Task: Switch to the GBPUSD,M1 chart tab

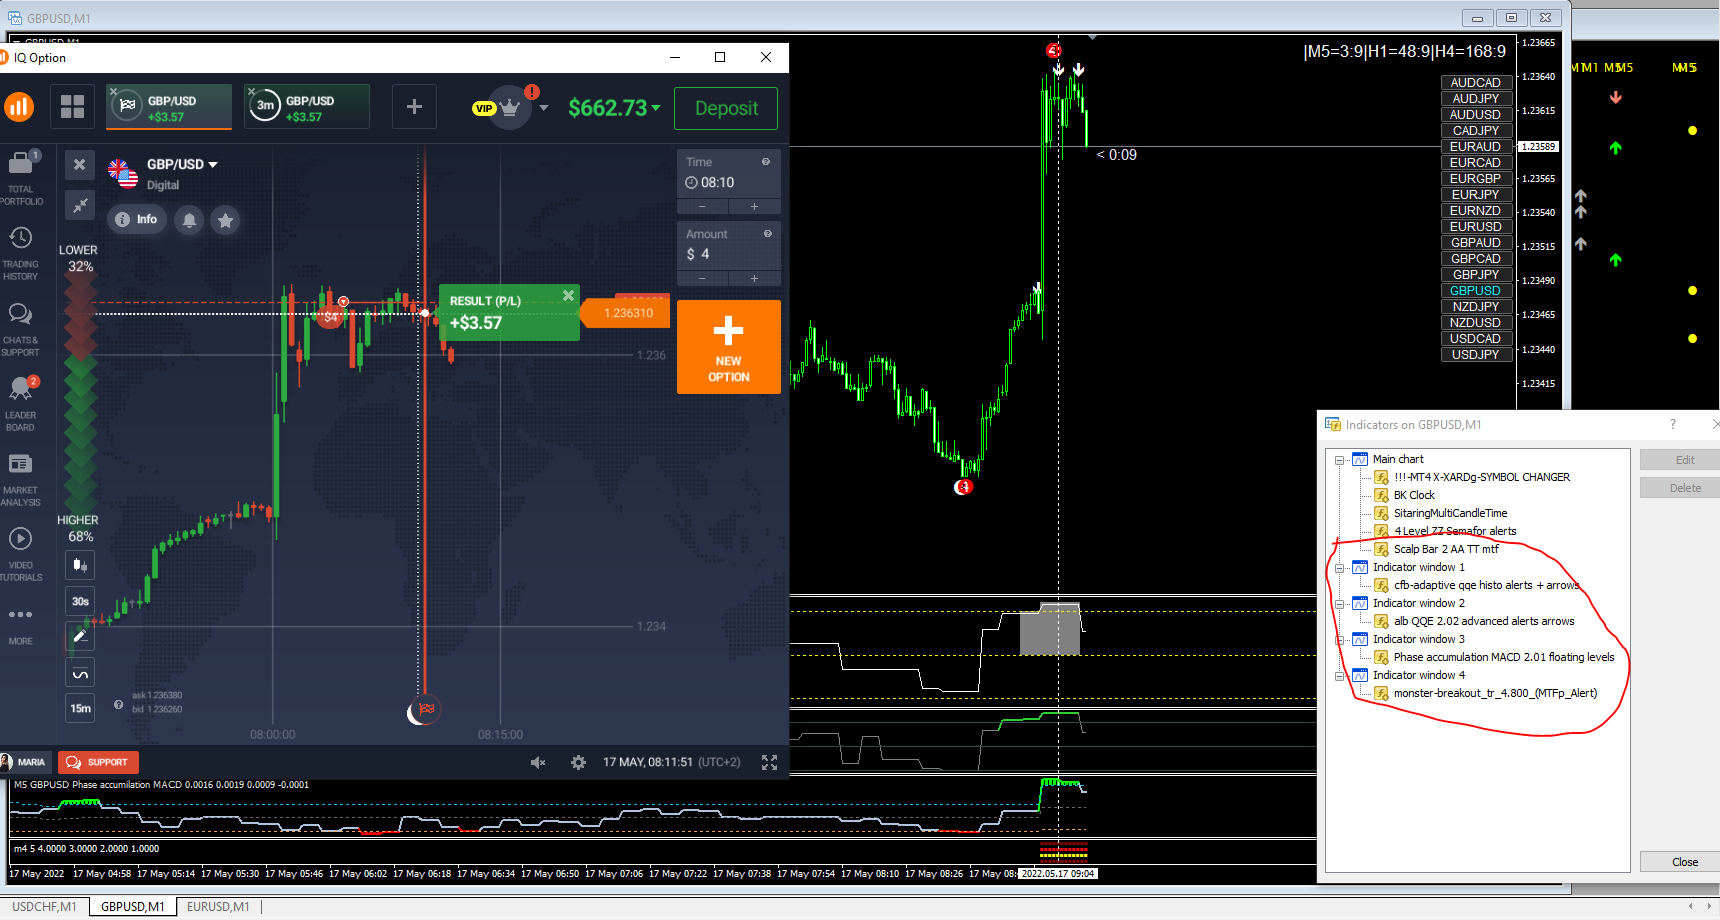Action: (x=133, y=907)
